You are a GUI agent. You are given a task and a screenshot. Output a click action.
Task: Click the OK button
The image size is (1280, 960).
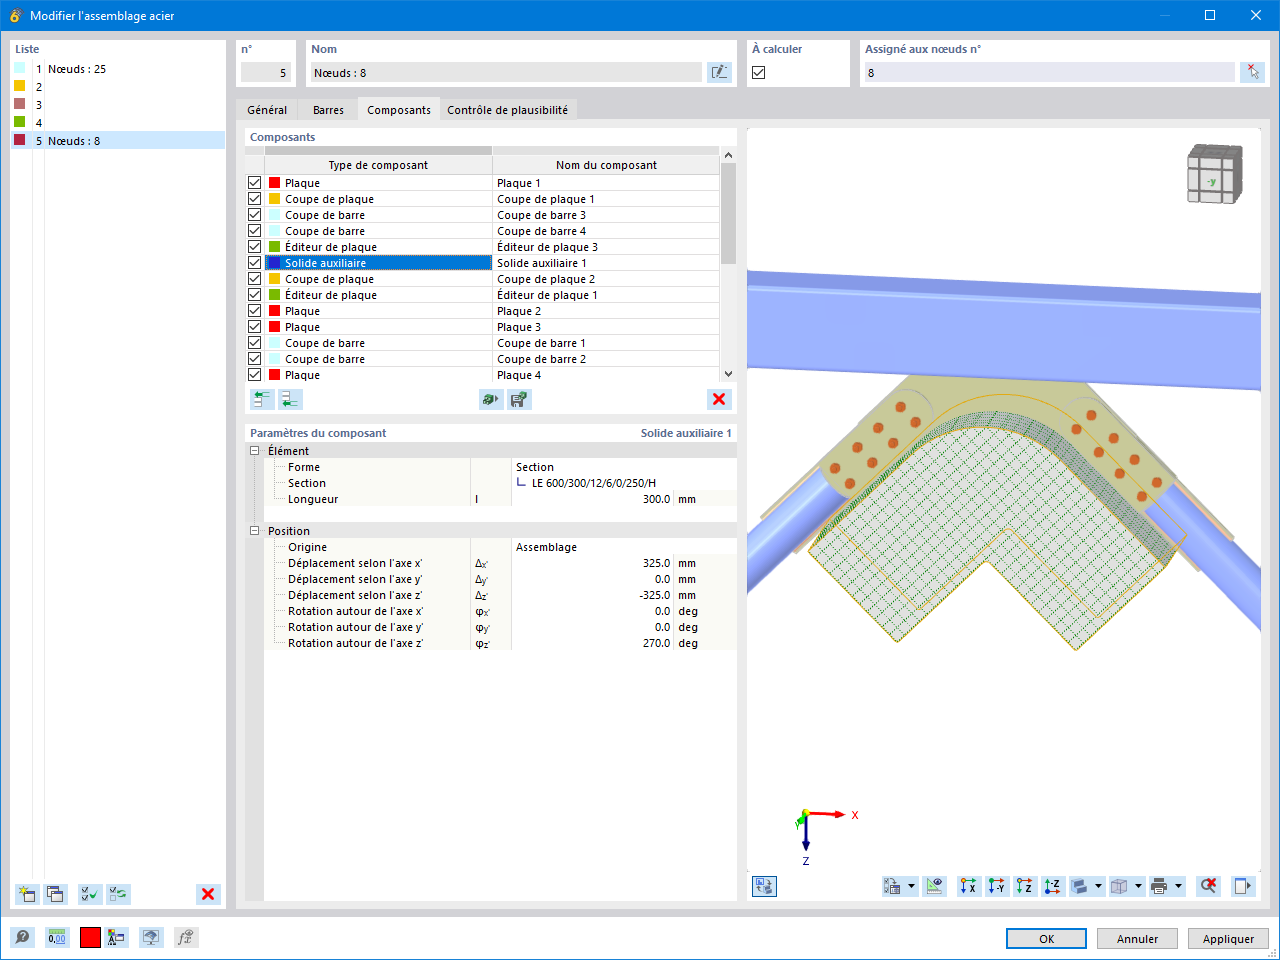(x=1046, y=939)
